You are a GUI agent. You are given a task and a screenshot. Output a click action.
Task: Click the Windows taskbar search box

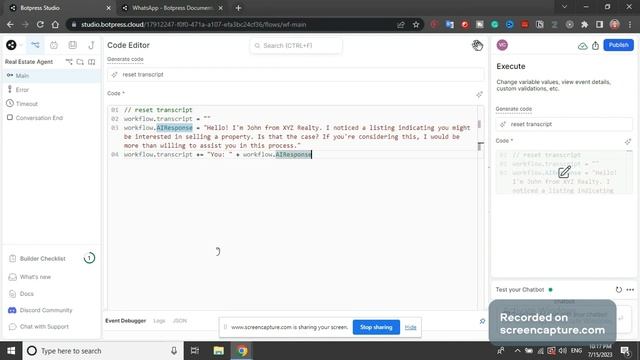[x=102, y=351]
